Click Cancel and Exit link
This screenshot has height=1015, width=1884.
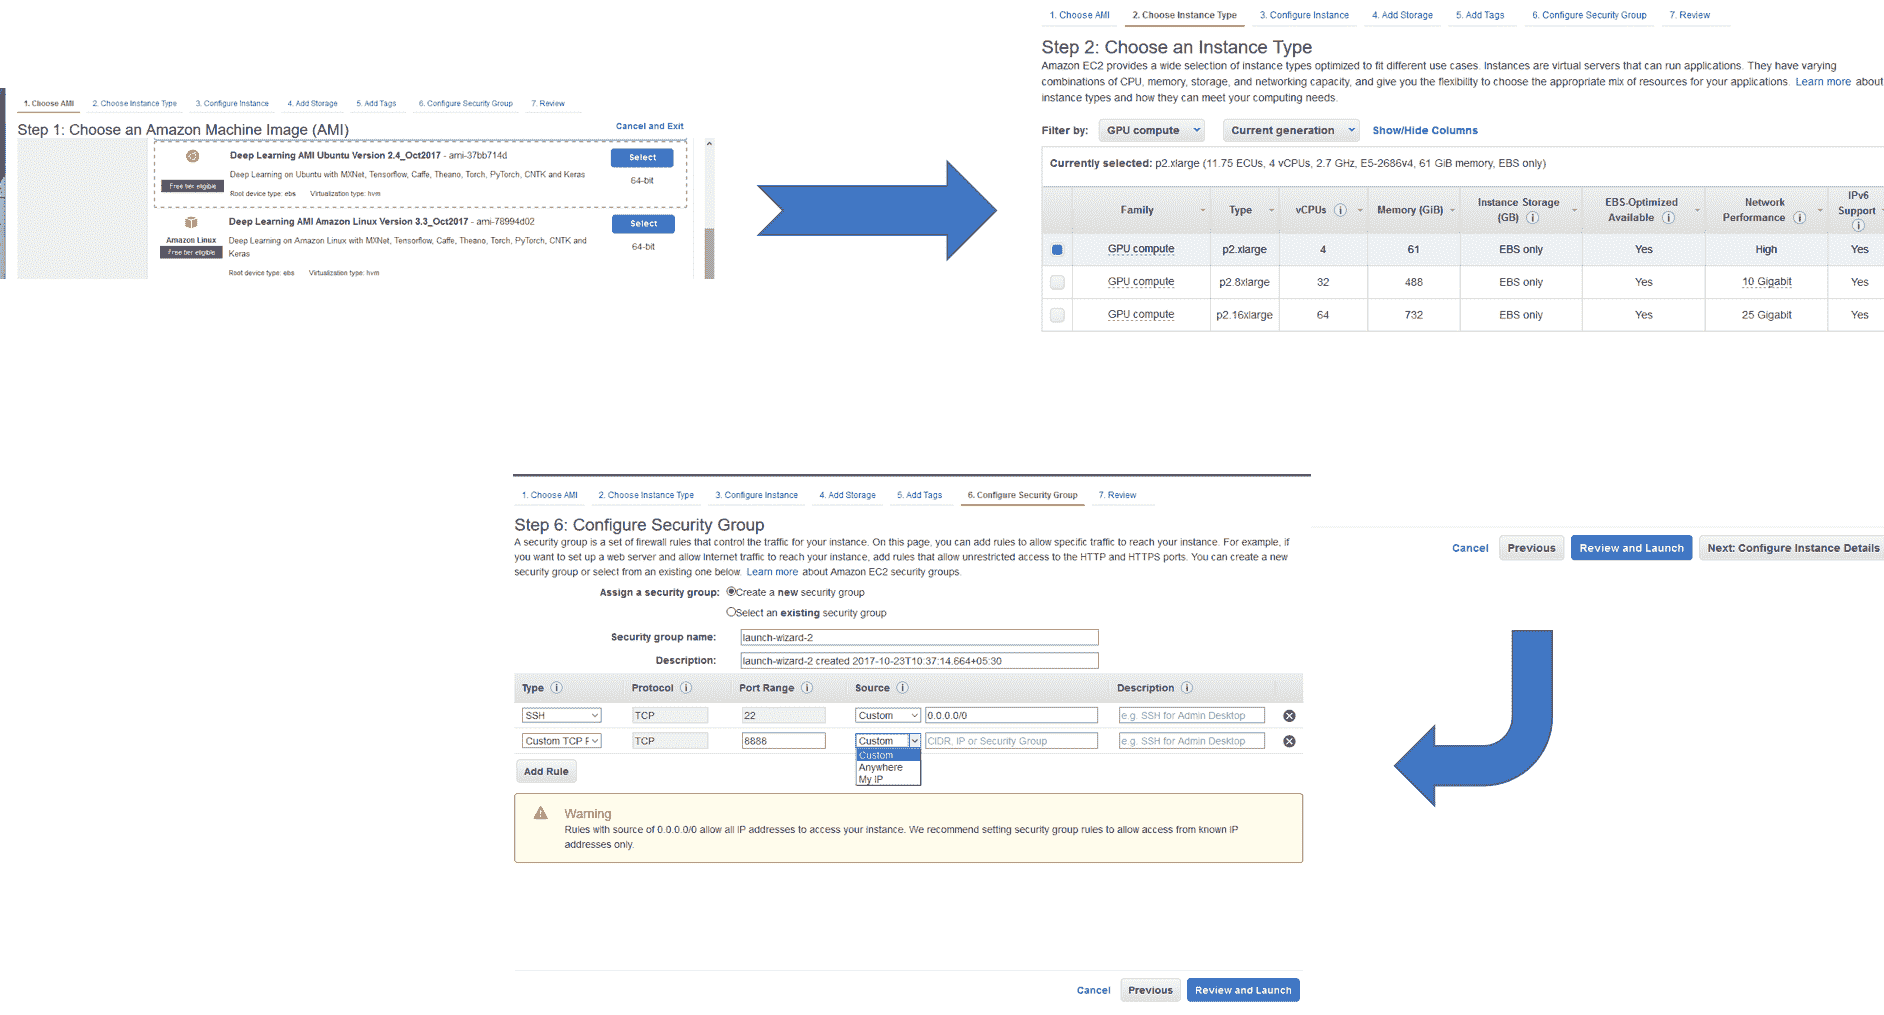650,126
